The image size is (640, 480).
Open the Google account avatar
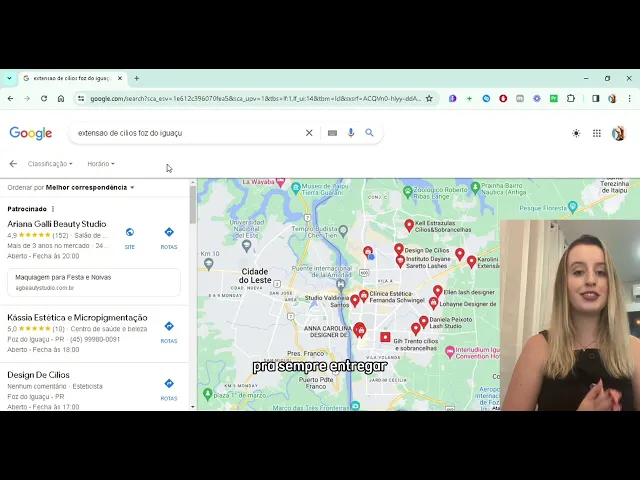click(x=619, y=133)
